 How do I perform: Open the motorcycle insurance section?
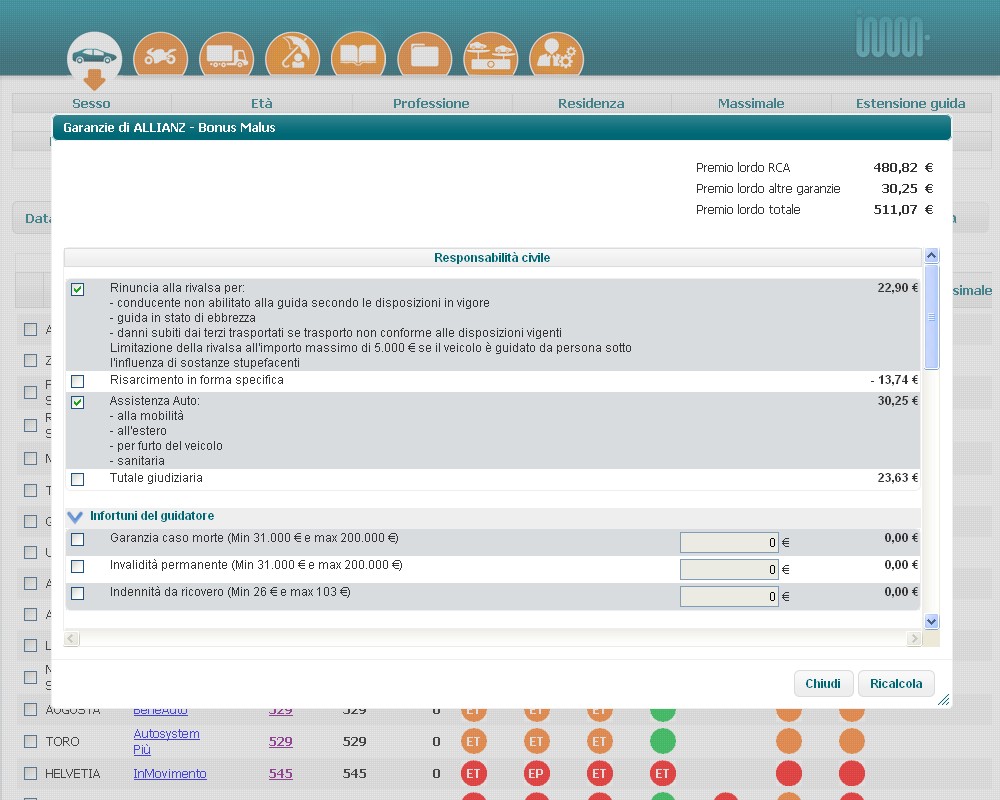tap(161, 57)
